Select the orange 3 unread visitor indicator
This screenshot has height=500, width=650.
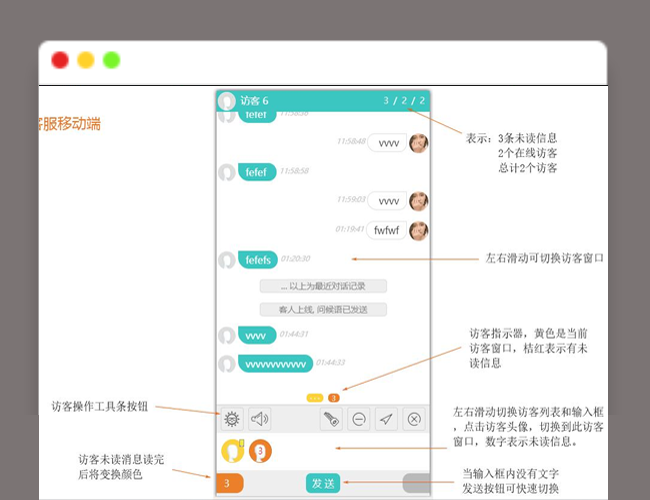334,398
